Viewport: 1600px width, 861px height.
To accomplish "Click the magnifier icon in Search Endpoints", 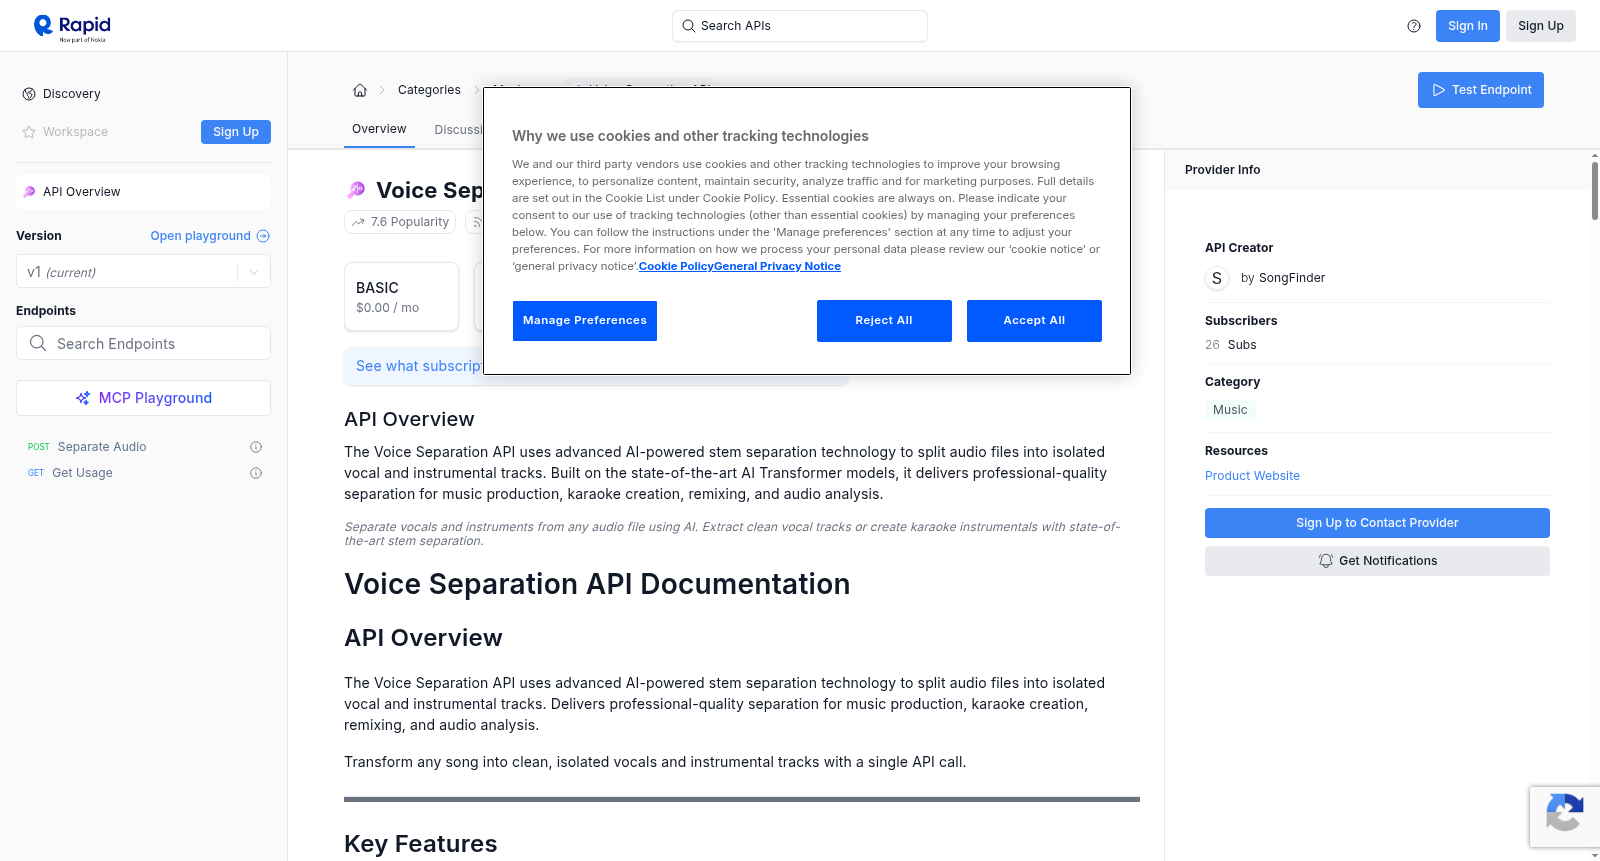I will point(38,343).
